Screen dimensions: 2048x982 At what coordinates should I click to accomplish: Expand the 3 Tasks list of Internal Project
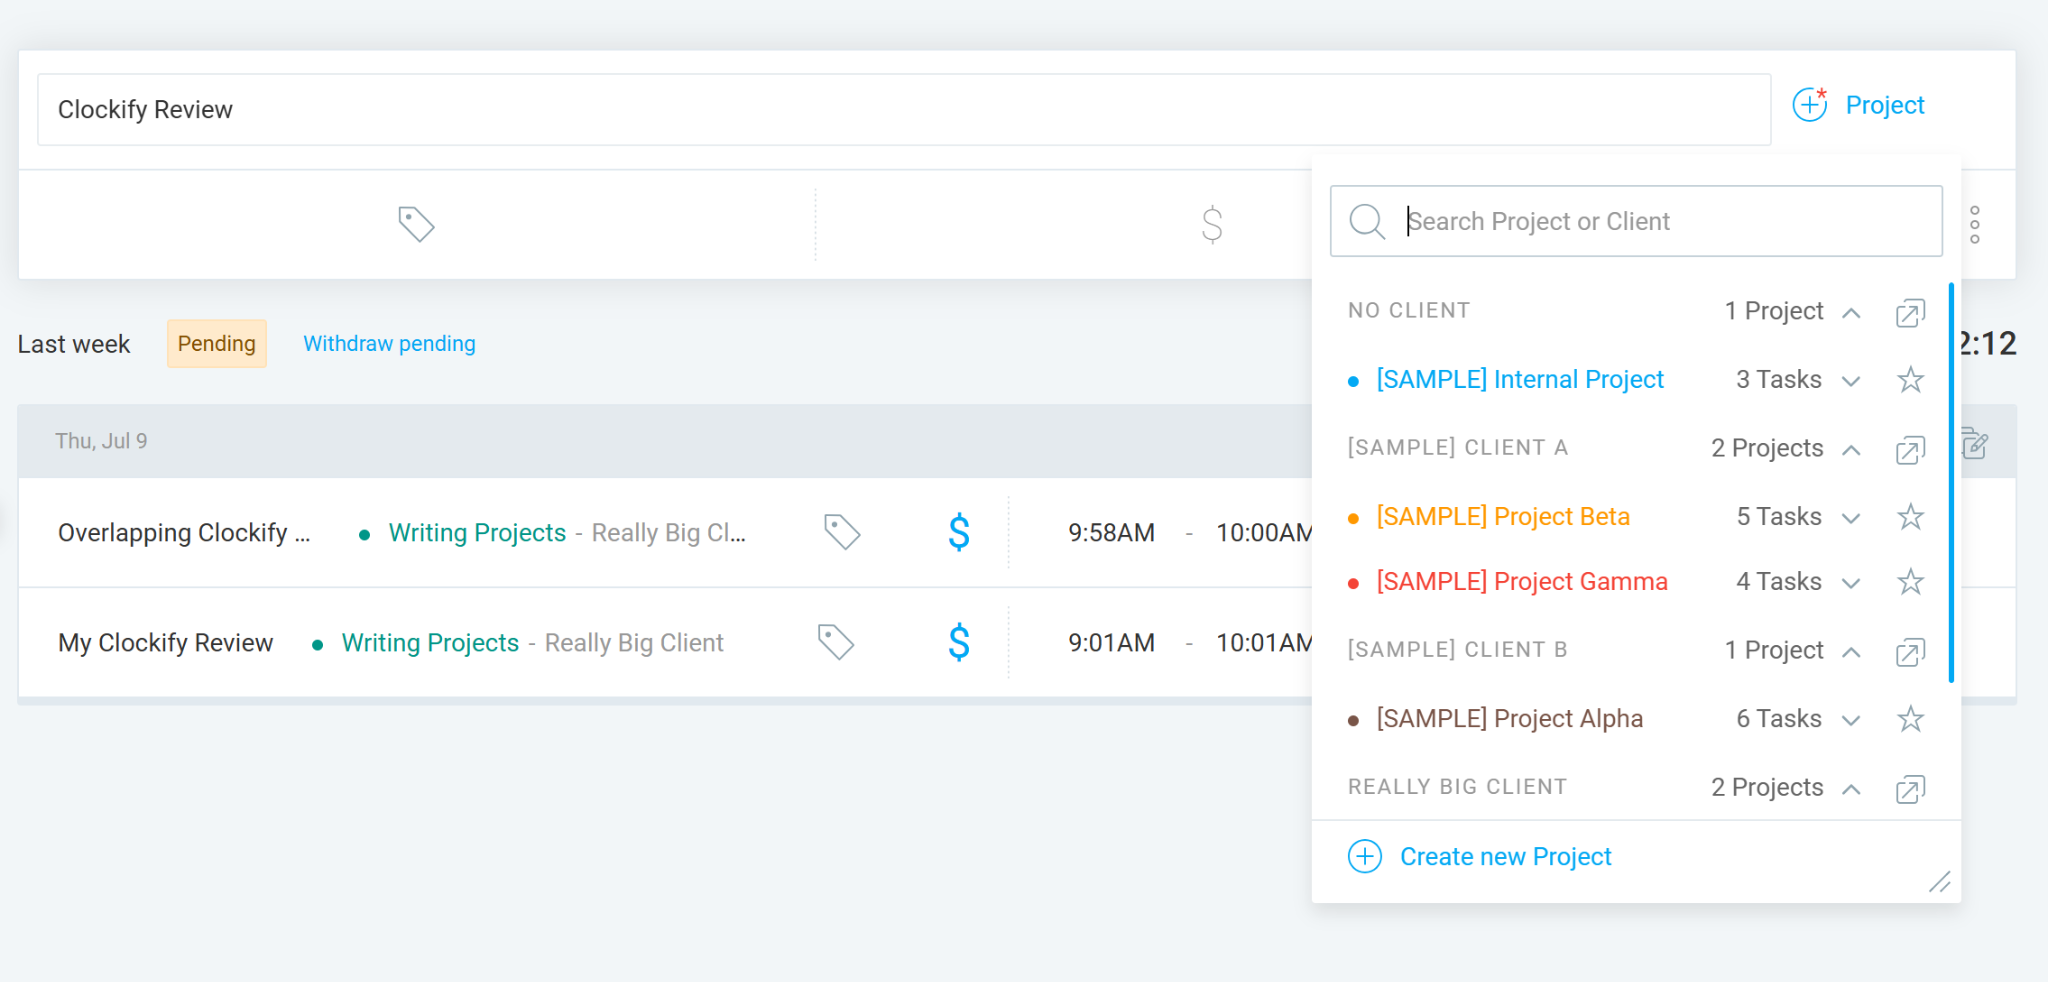point(1851,381)
